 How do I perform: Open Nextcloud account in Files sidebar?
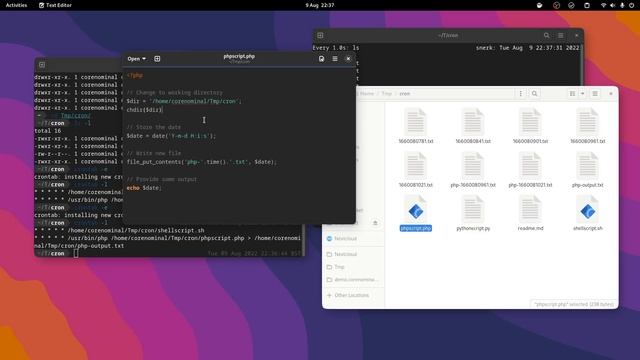(x=354, y=238)
